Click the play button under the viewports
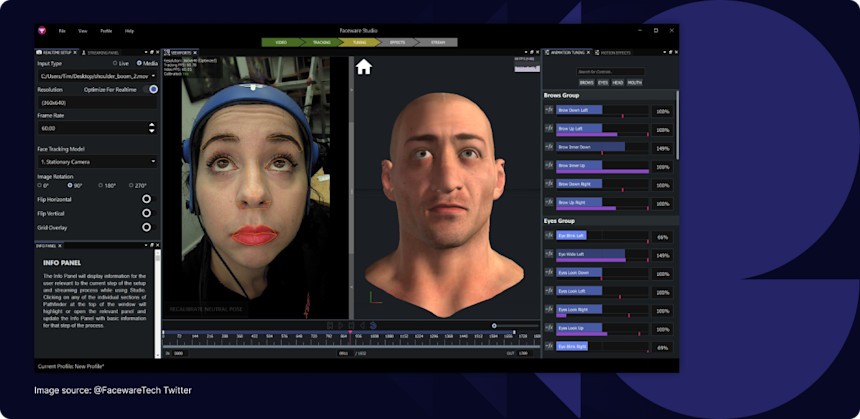860x419 pixels. [x=341, y=325]
